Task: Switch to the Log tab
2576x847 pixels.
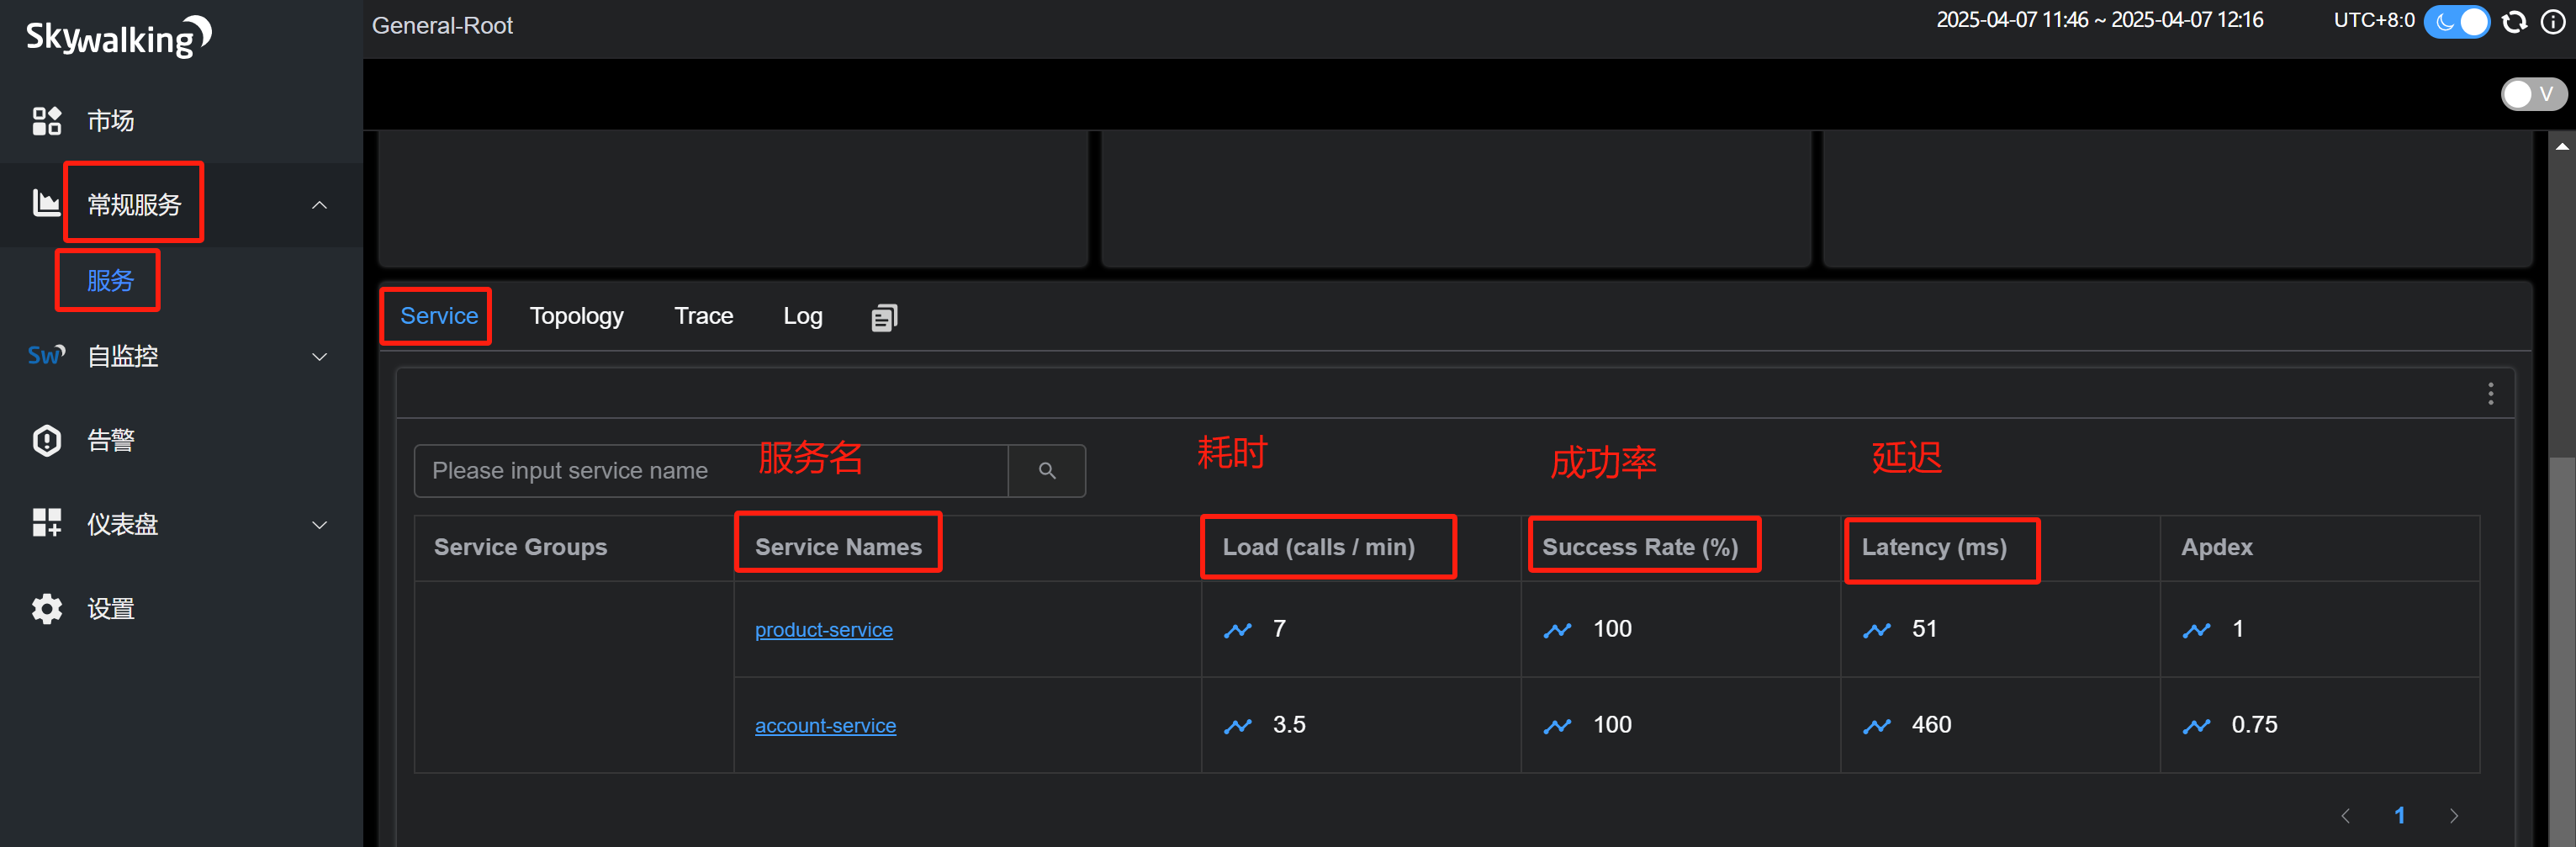Action: 803,316
